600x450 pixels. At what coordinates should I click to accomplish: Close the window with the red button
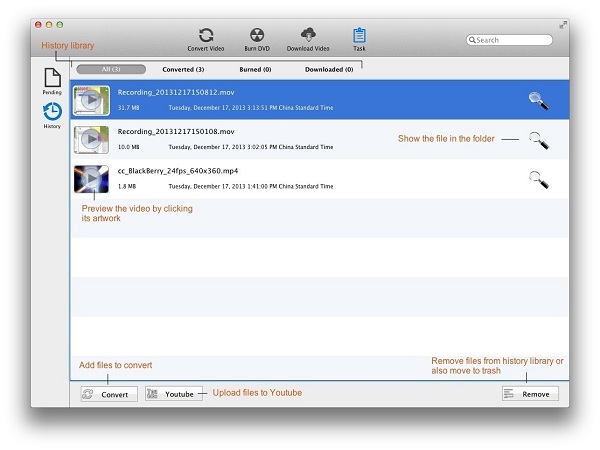38,25
